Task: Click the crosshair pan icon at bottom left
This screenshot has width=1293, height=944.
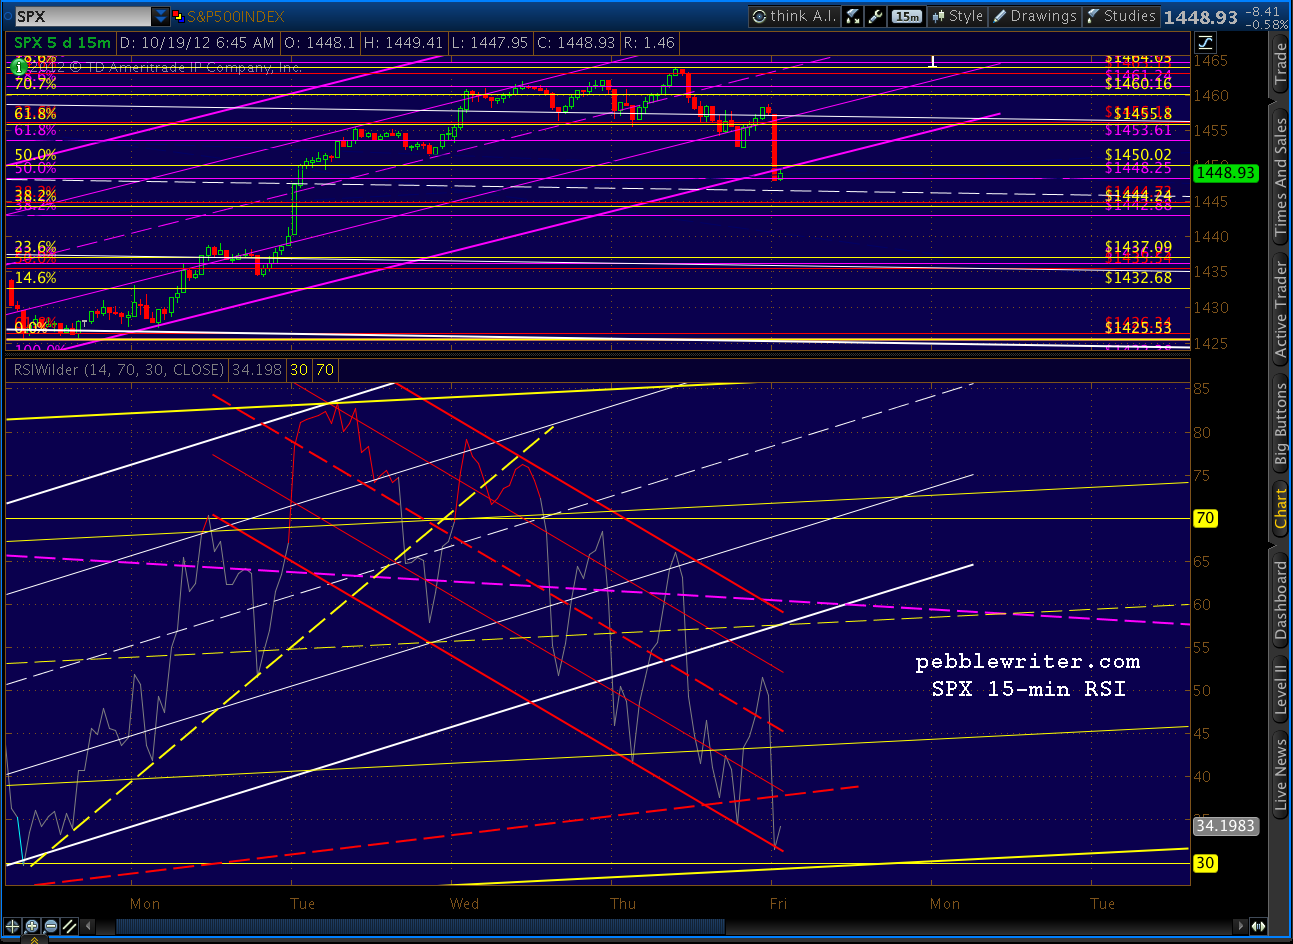Action: click(x=12, y=926)
